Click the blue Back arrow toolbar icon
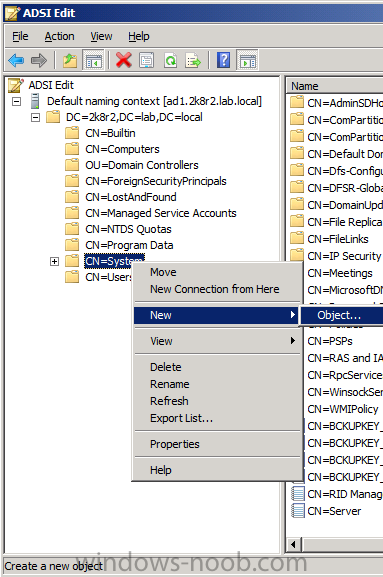 click(16, 60)
